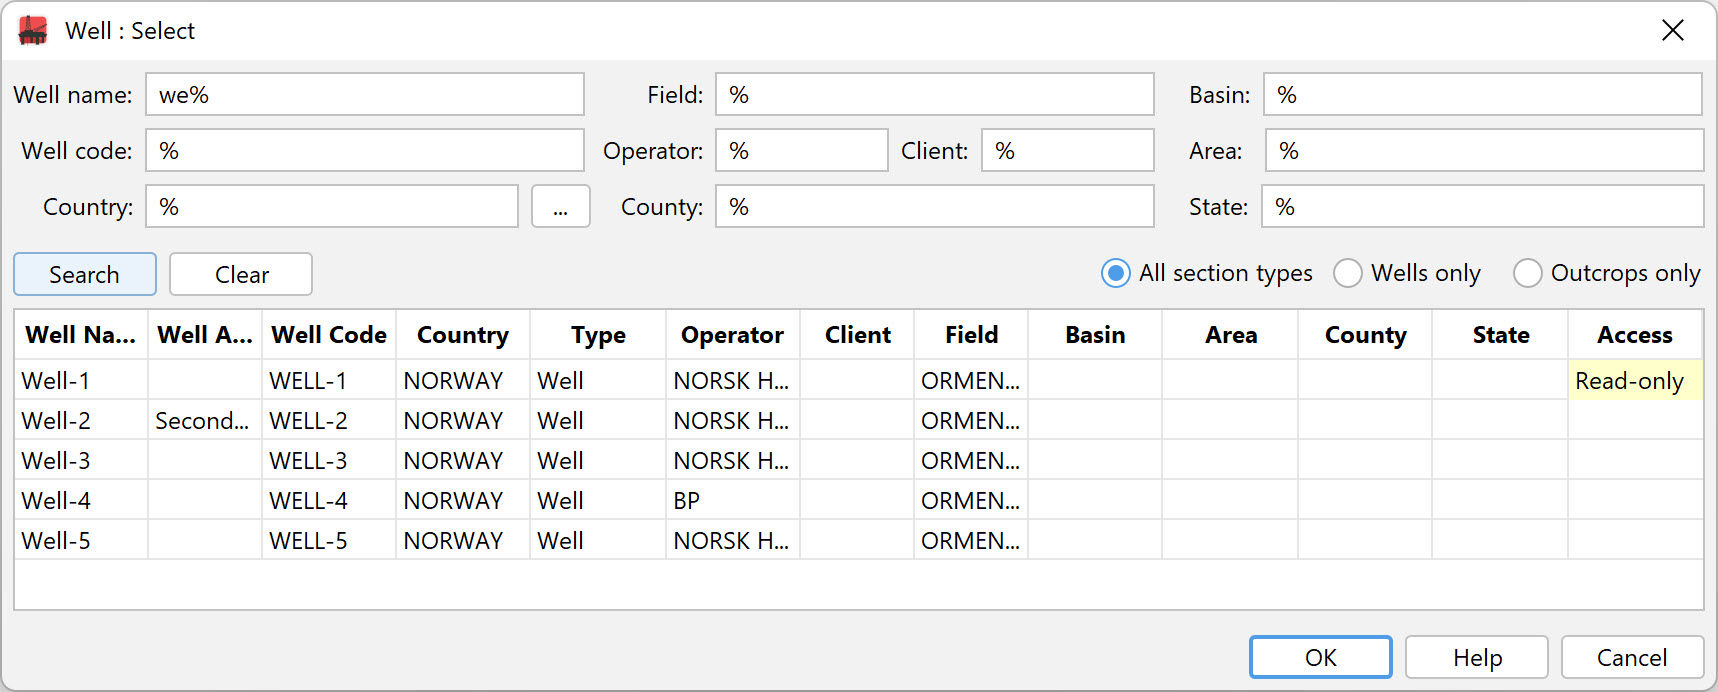The height and width of the screenshot is (692, 1718).
Task: Click the WELL-1 code cell
Action: pyautogui.click(x=329, y=380)
